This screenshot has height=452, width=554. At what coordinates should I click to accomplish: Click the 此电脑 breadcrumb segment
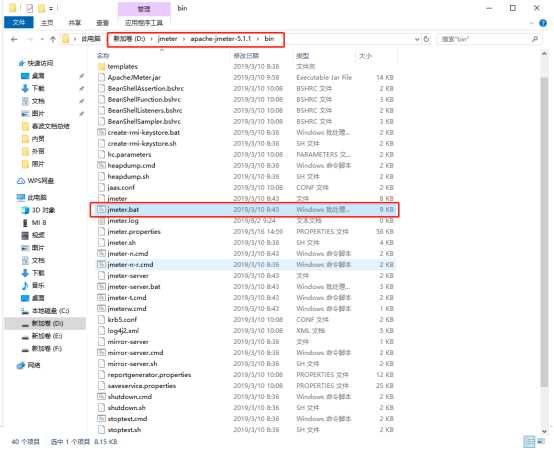point(91,39)
